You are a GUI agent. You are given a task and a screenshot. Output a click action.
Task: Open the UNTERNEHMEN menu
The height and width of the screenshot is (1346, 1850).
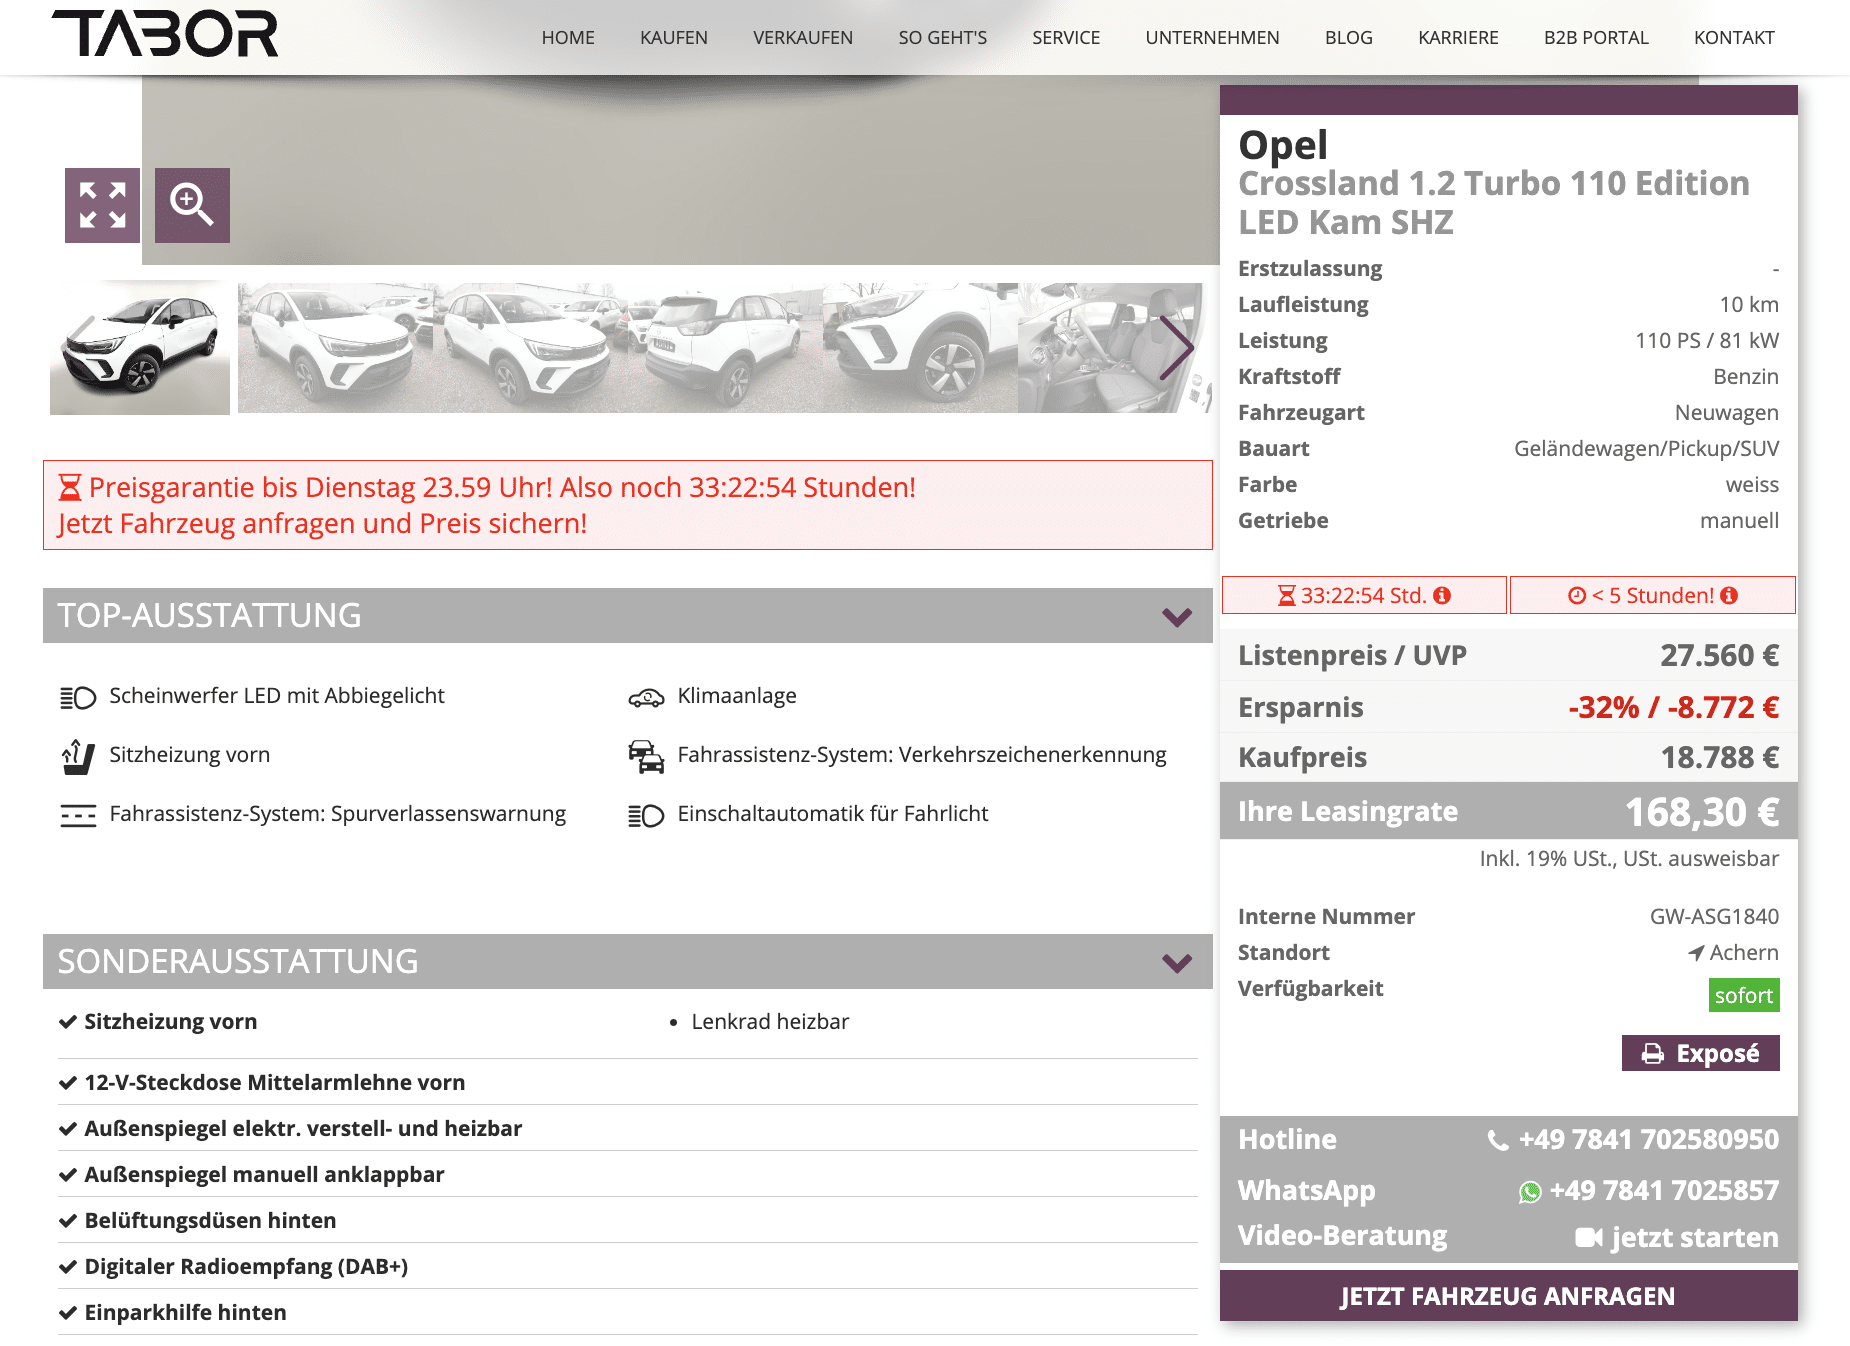tap(1212, 38)
